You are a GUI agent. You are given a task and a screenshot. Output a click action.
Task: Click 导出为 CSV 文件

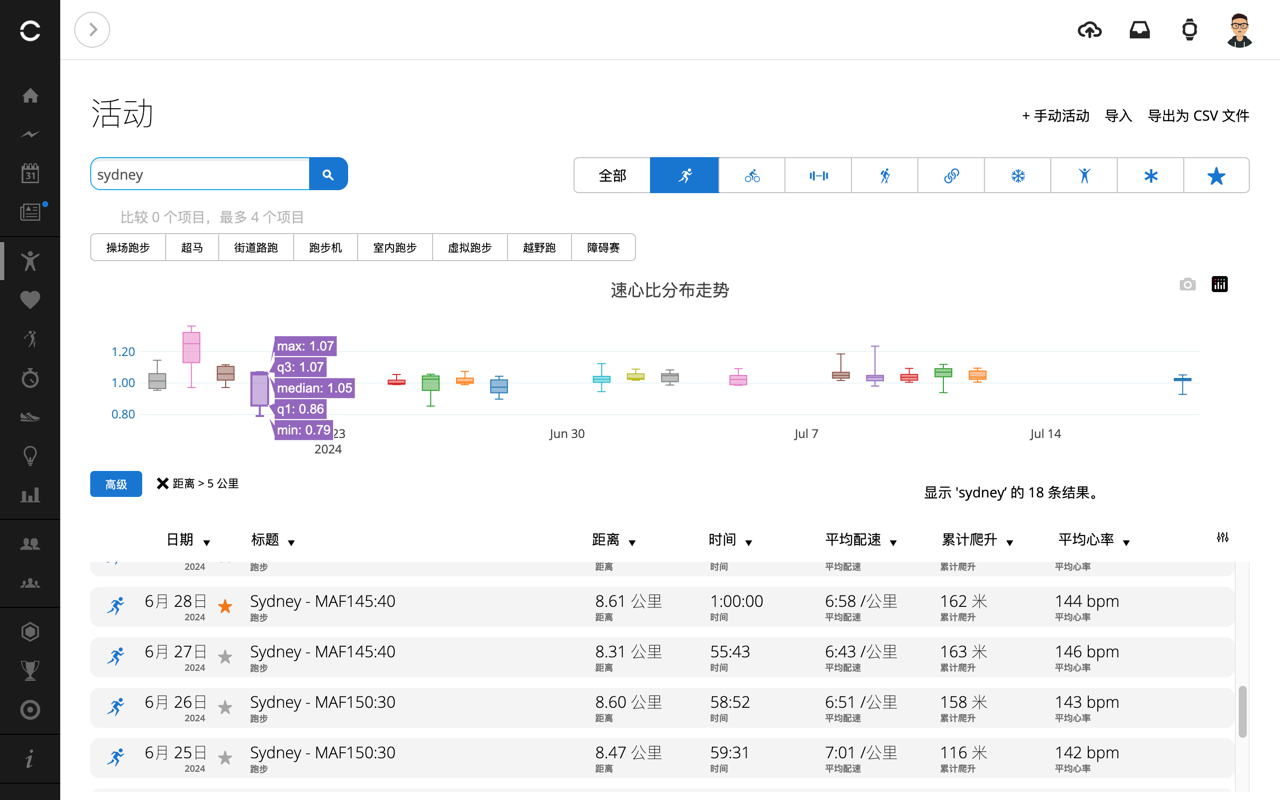pyautogui.click(x=1198, y=116)
